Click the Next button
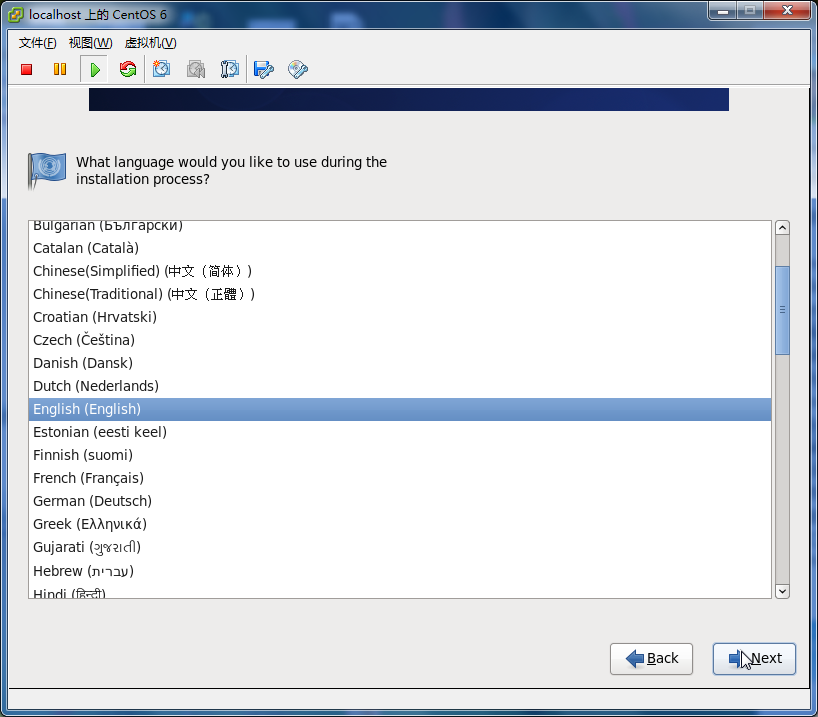The width and height of the screenshot is (818, 717). click(x=754, y=658)
